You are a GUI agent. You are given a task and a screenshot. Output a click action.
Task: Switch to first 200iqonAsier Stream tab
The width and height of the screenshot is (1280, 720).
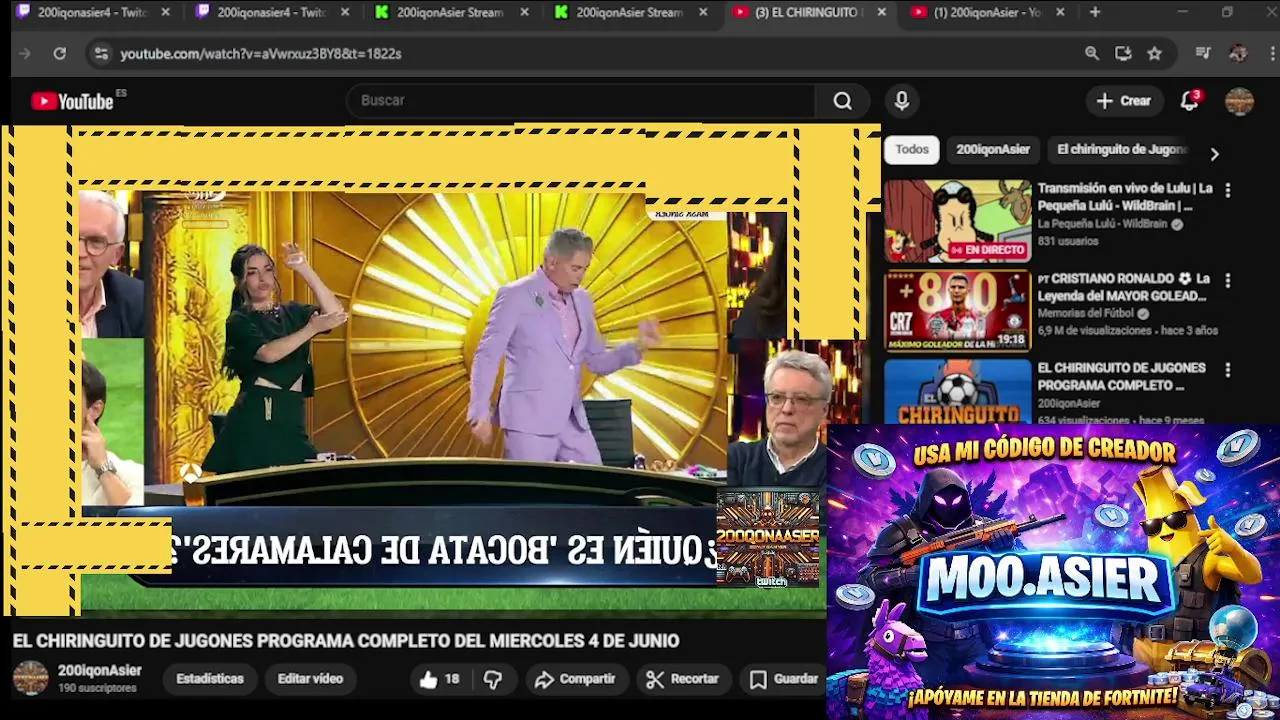452,12
